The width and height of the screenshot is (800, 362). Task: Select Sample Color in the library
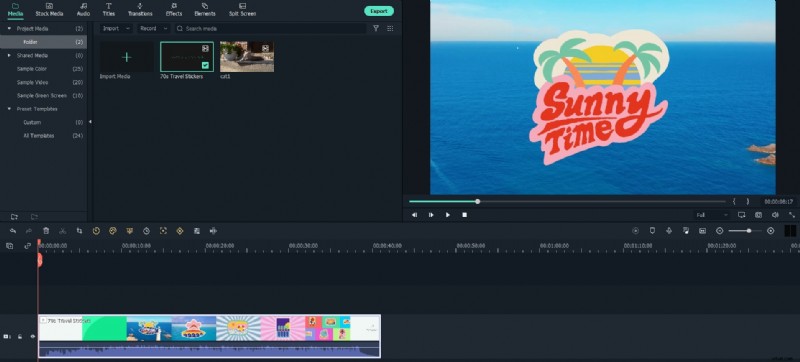32,69
